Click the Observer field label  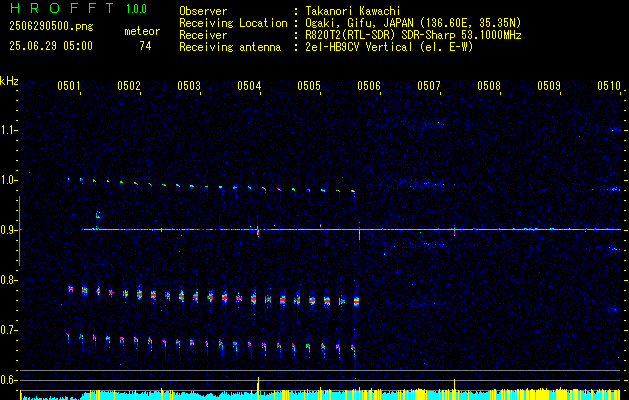[x=203, y=11]
